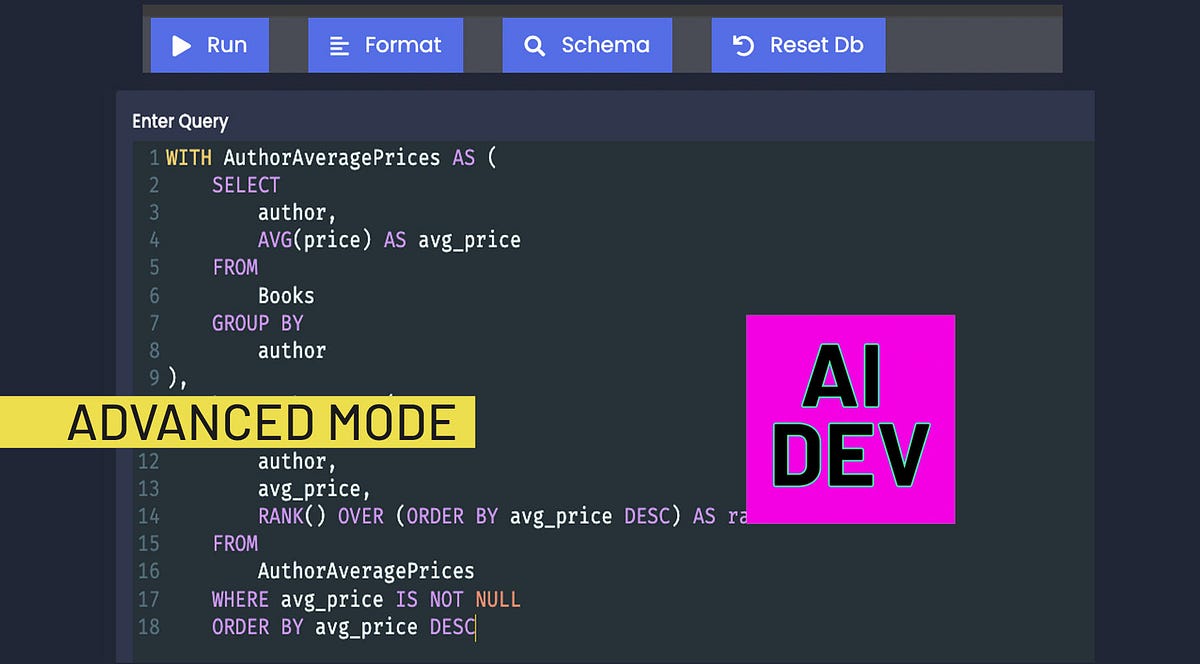The image size is (1200, 664).
Task: Click line number 9 in the gutter
Action: click(x=153, y=378)
